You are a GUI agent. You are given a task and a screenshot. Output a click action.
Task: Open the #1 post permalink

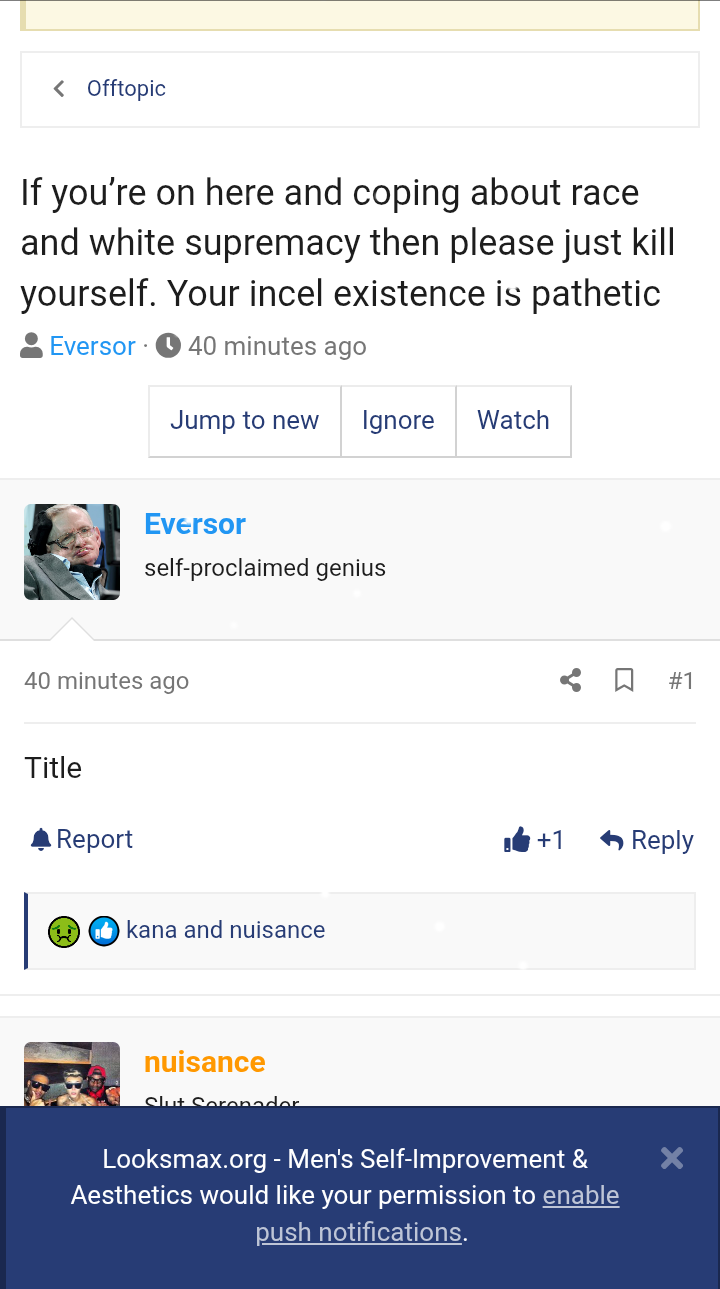pyautogui.click(x=681, y=681)
